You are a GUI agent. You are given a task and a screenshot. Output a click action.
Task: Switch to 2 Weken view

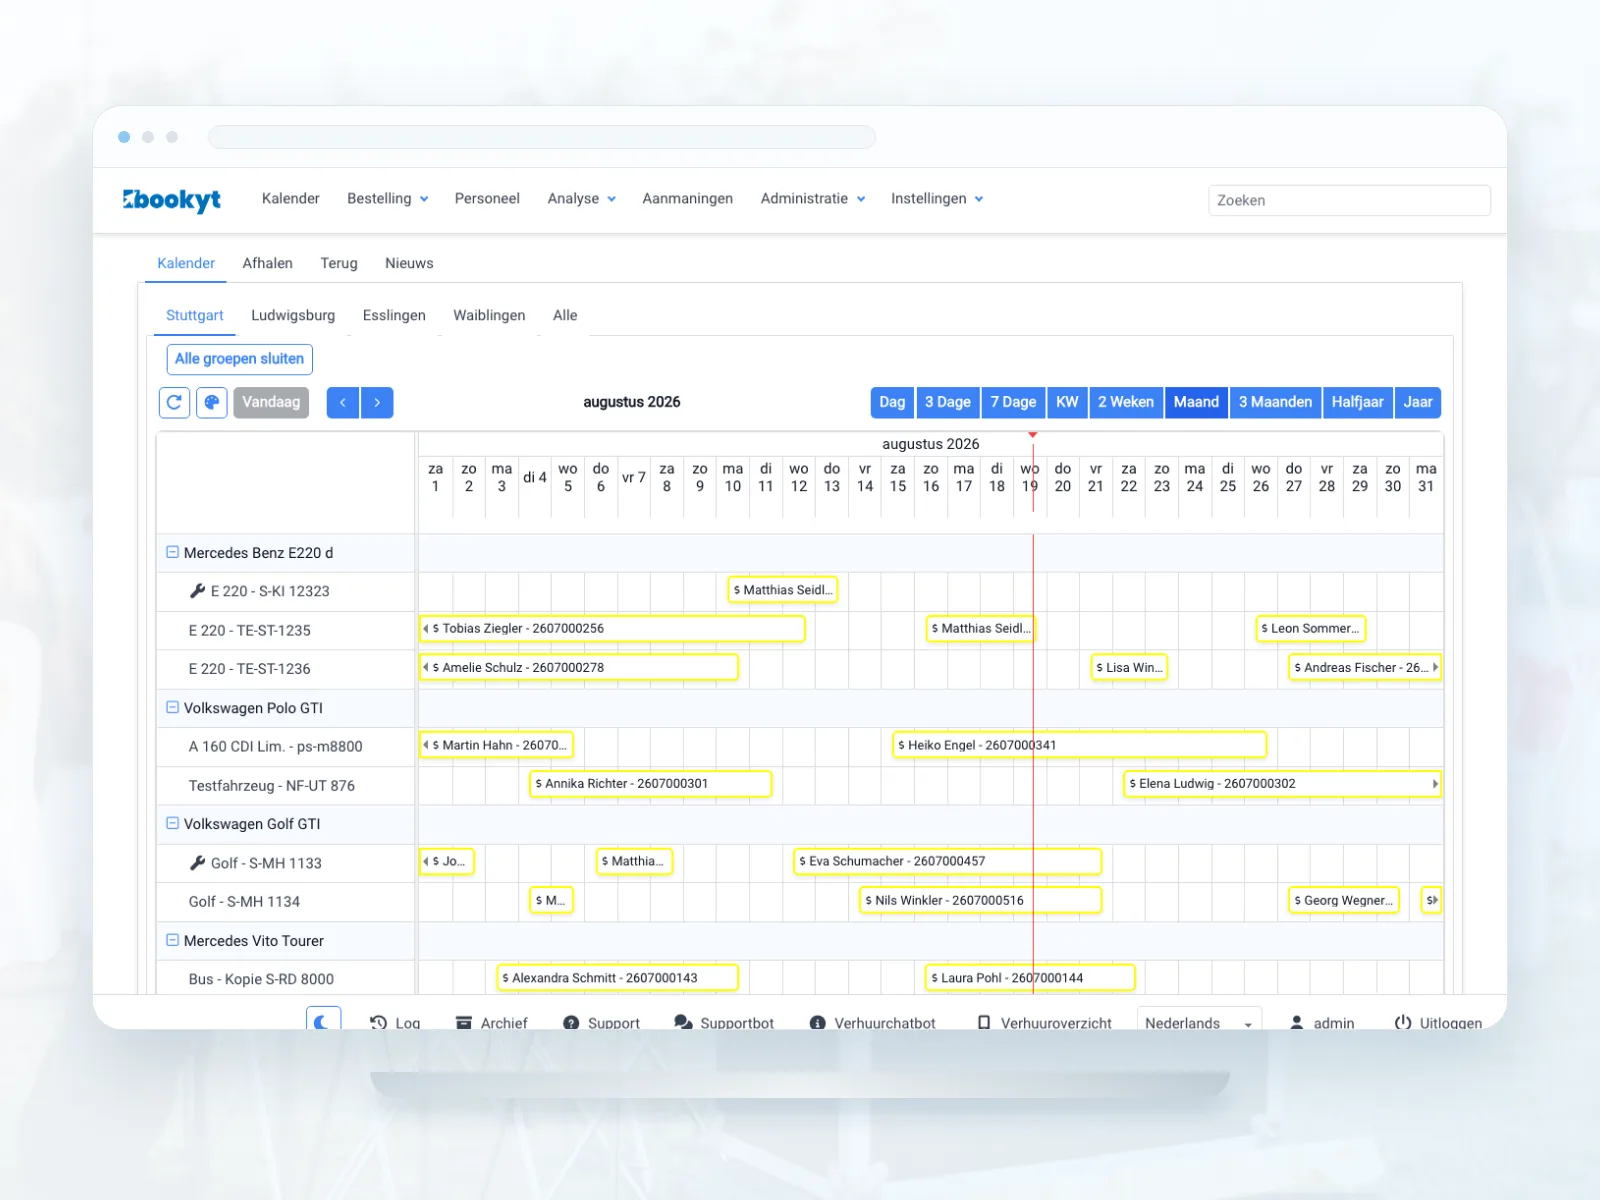pos(1126,402)
